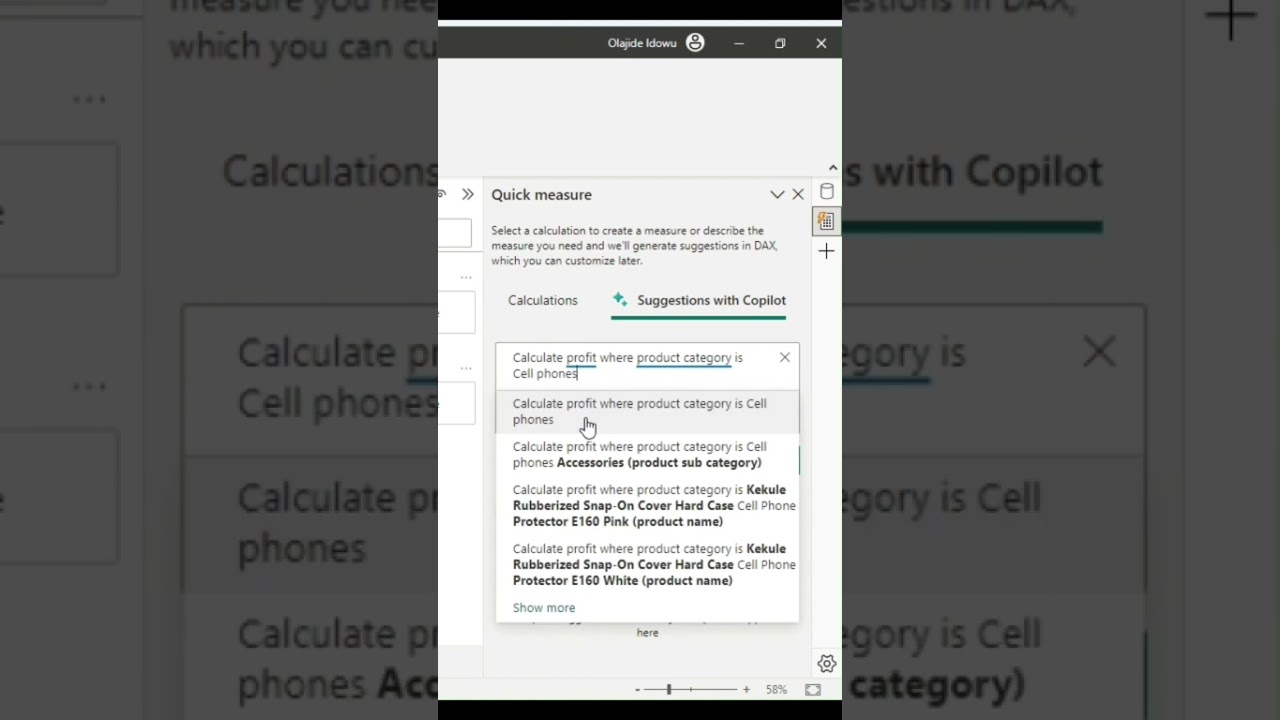
Task: Select the Quick measure pane icon
Action: pos(826,221)
